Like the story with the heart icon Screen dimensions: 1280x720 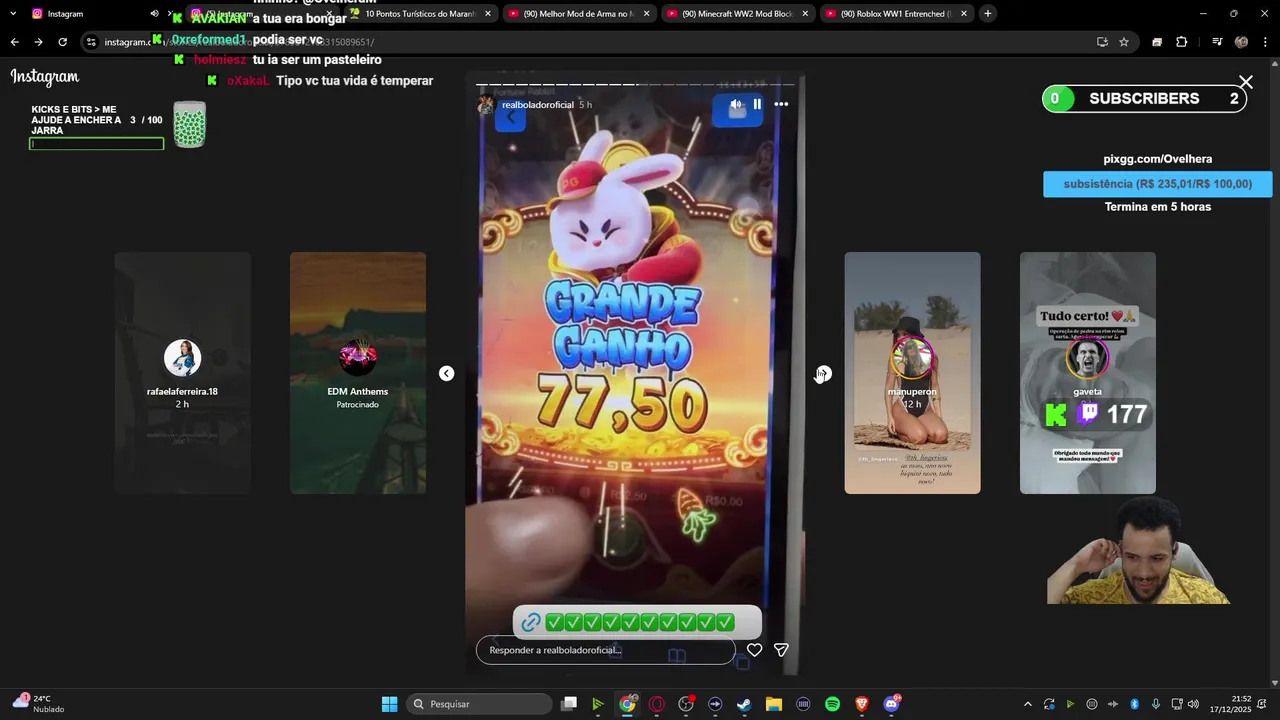coord(755,650)
